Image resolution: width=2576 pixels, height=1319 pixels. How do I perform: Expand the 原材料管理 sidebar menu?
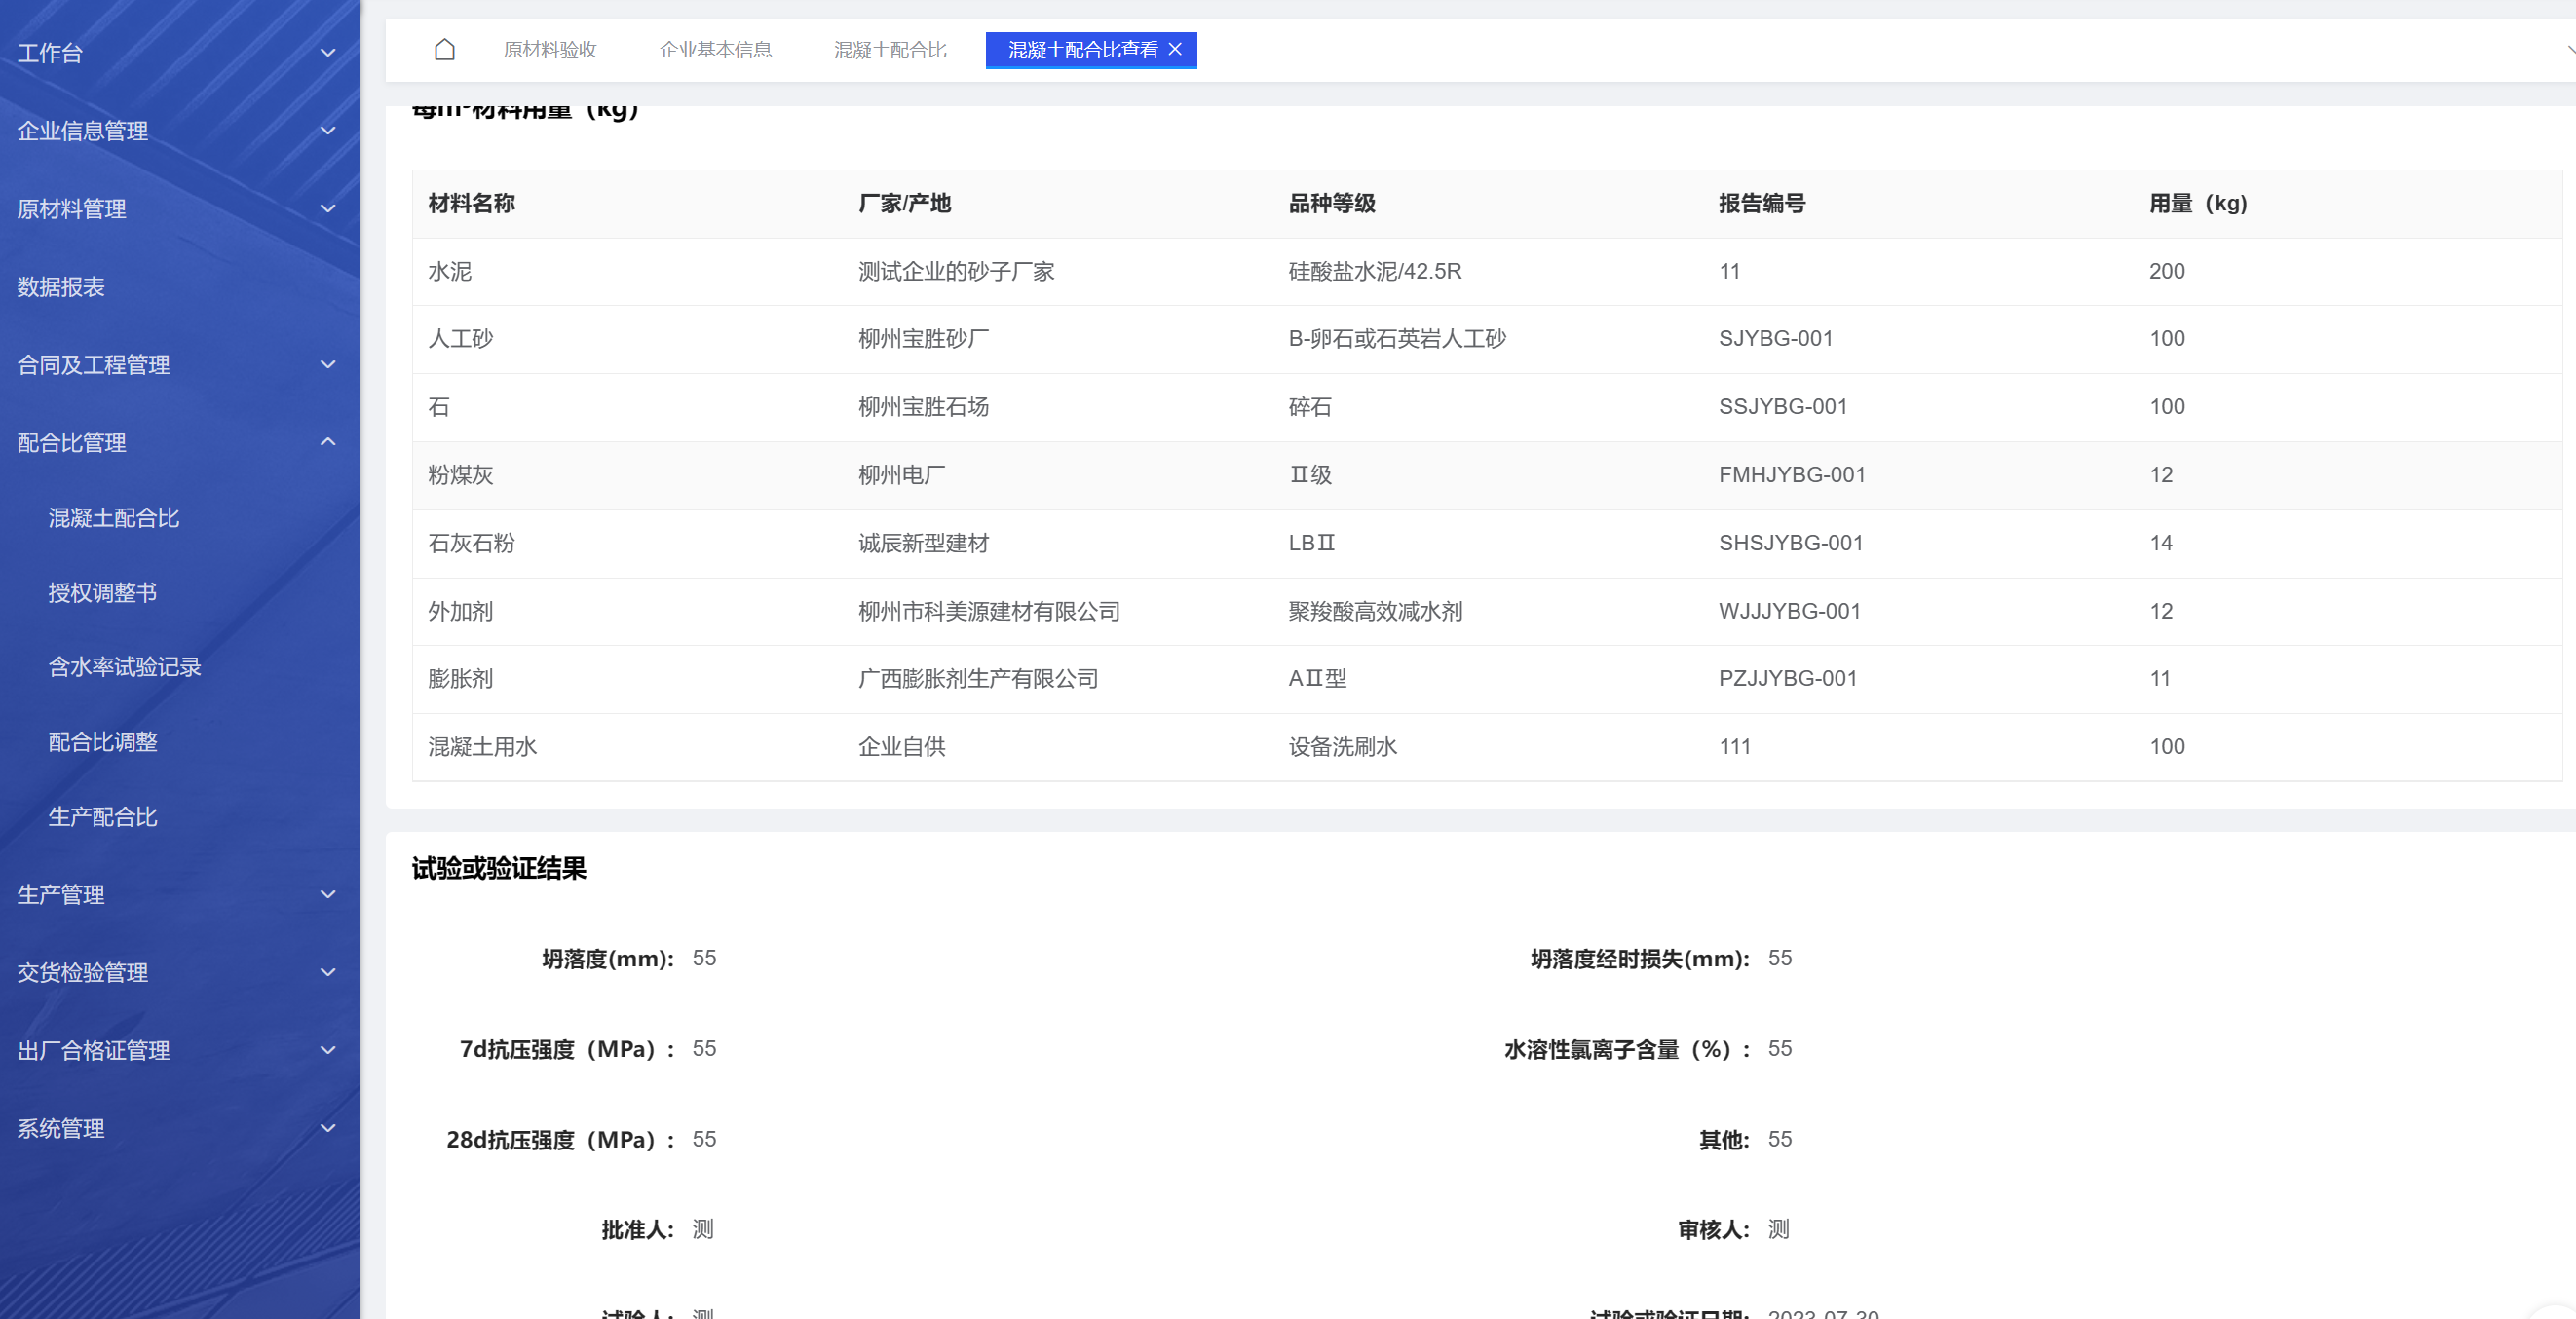(180, 209)
